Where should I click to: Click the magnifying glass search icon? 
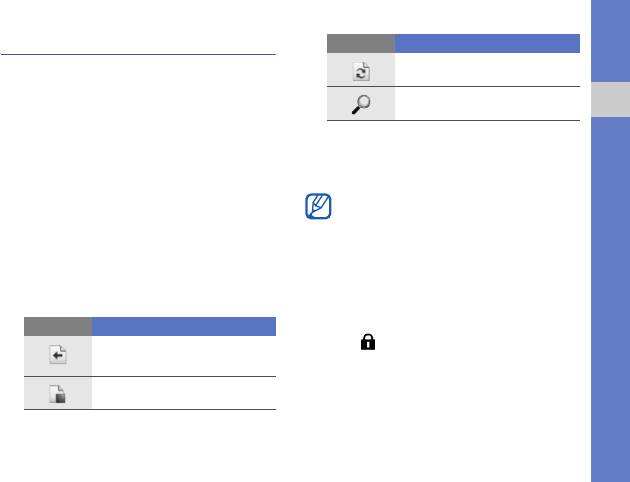pos(361,104)
